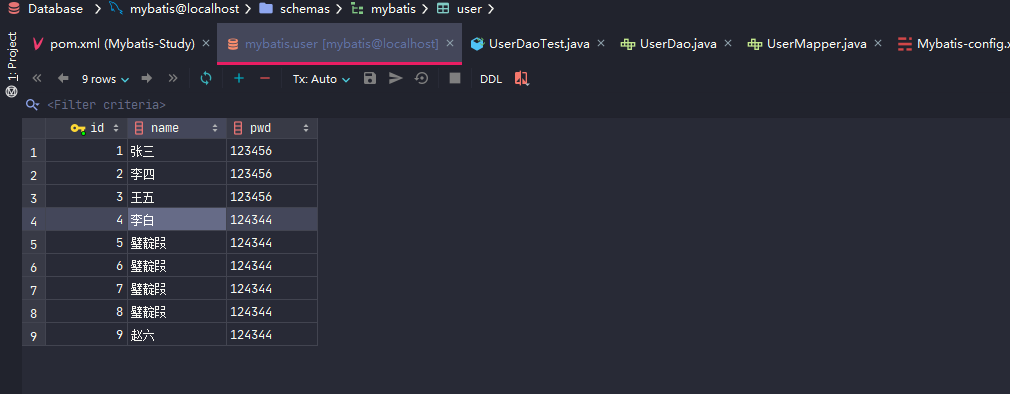Expand breadcrumb chevron after mybatis@localhost
1010x394 pixels.
[248, 9]
